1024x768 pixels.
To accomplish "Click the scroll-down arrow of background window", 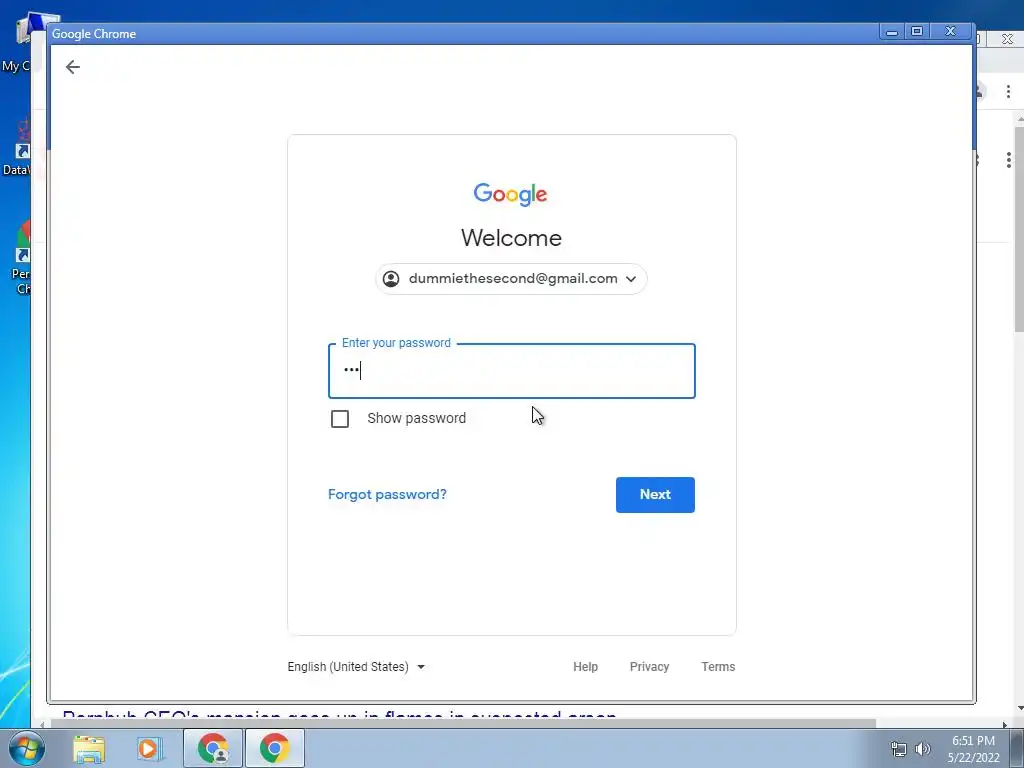I will click(1020, 708).
